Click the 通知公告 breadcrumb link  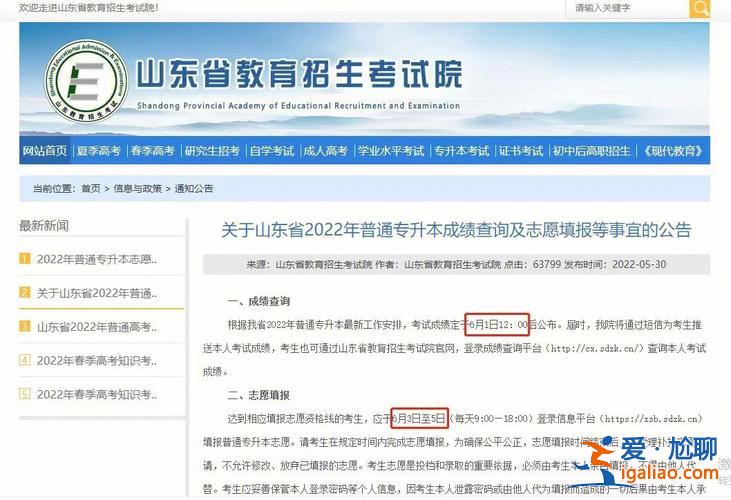point(194,189)
